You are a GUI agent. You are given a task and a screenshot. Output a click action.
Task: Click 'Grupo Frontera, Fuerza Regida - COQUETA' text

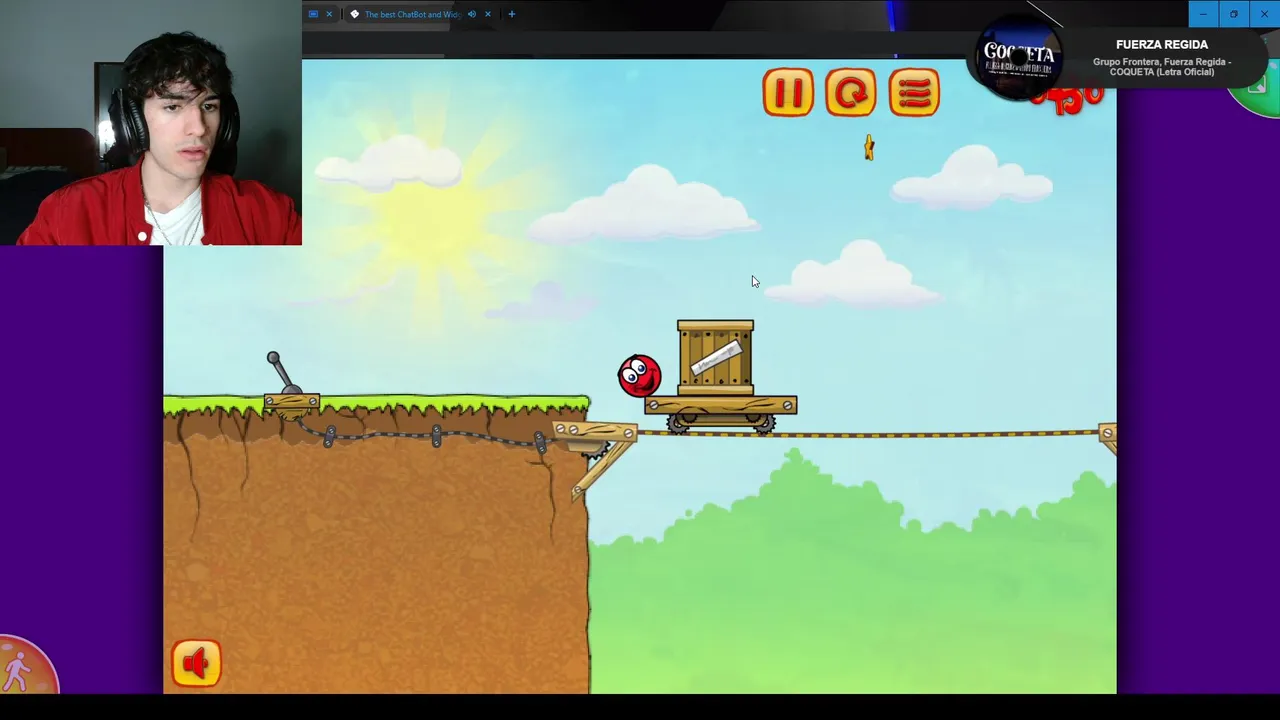point(1161,67)
